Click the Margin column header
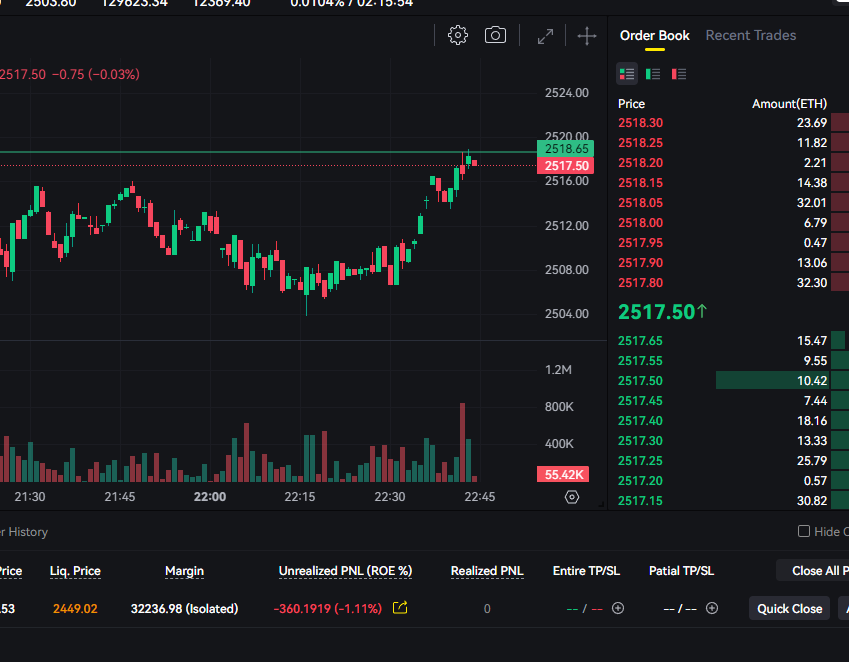Screen dimensions: 849x662 tap(184, 571)
